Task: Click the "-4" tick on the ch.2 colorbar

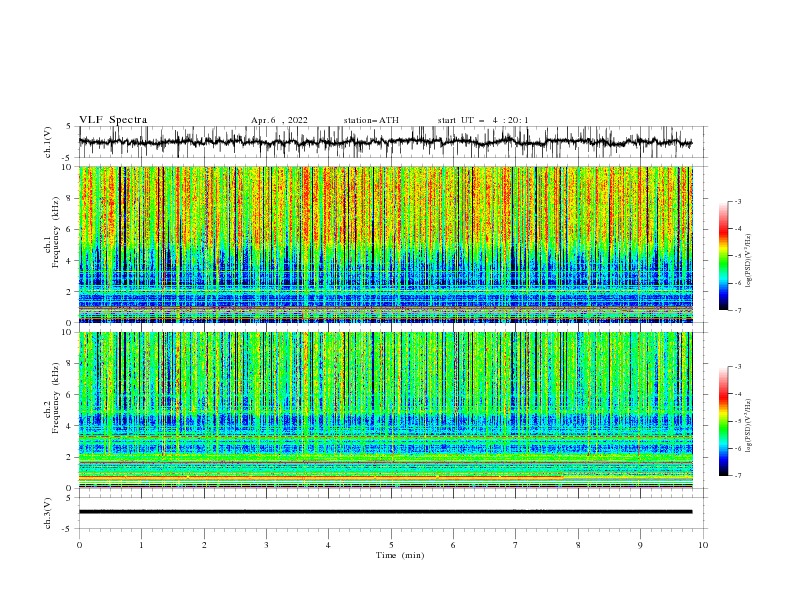Action: click(737, 394)
